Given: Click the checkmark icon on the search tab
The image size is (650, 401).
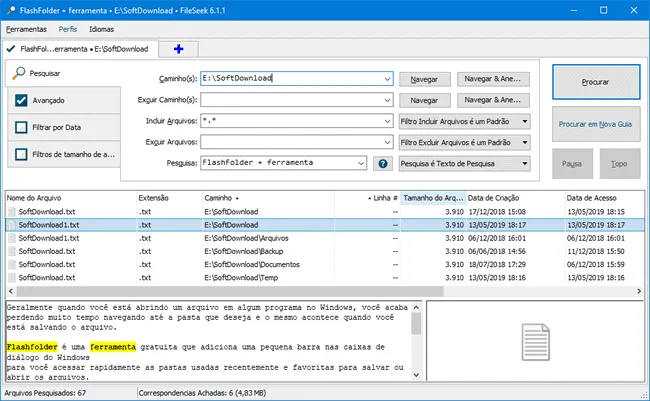Looking at the screenshot, I should click(11, 49).
